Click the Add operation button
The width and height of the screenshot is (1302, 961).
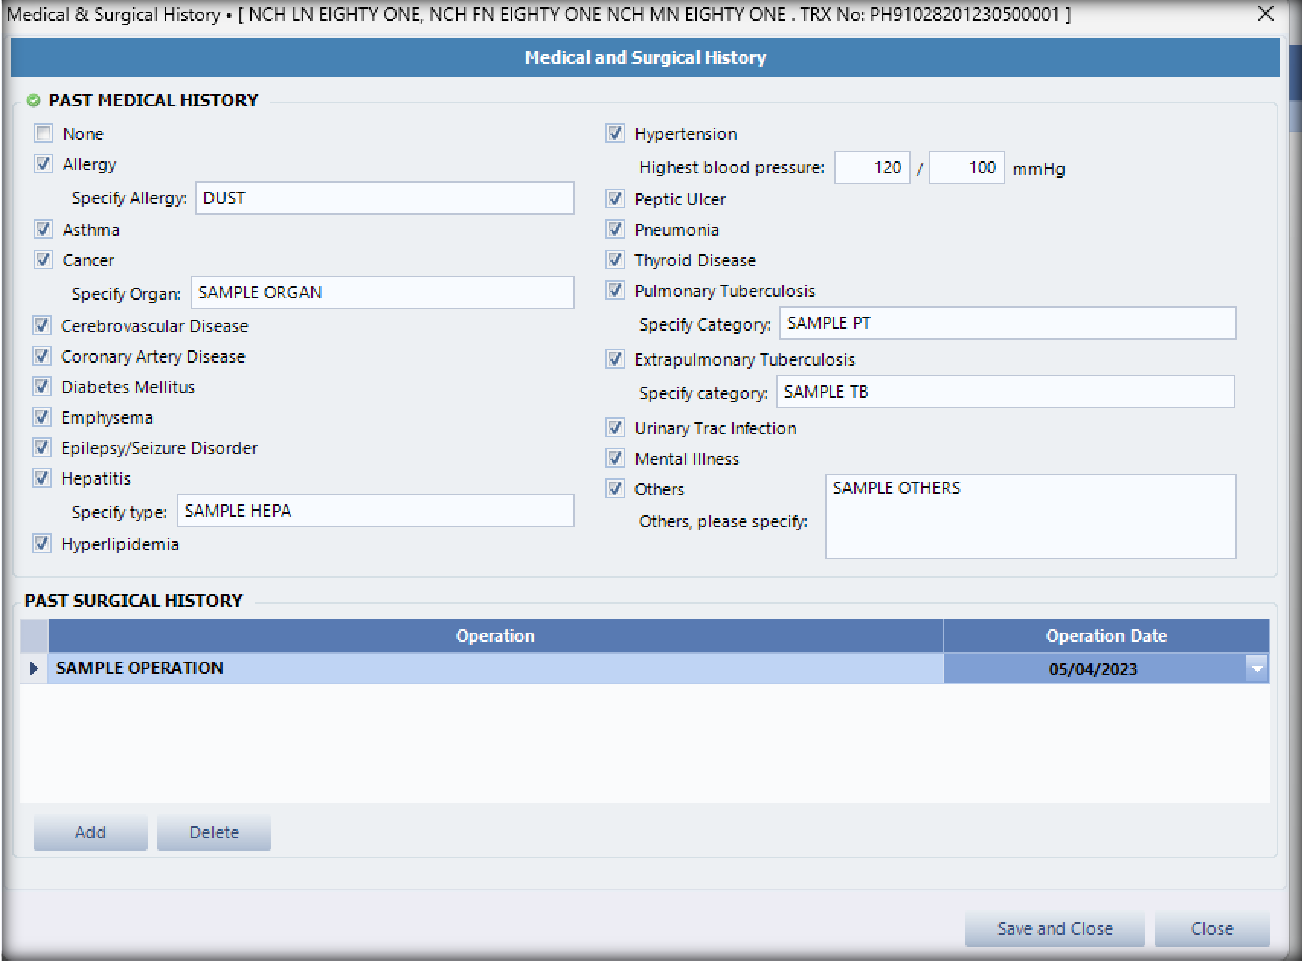(x=90, y=832)
